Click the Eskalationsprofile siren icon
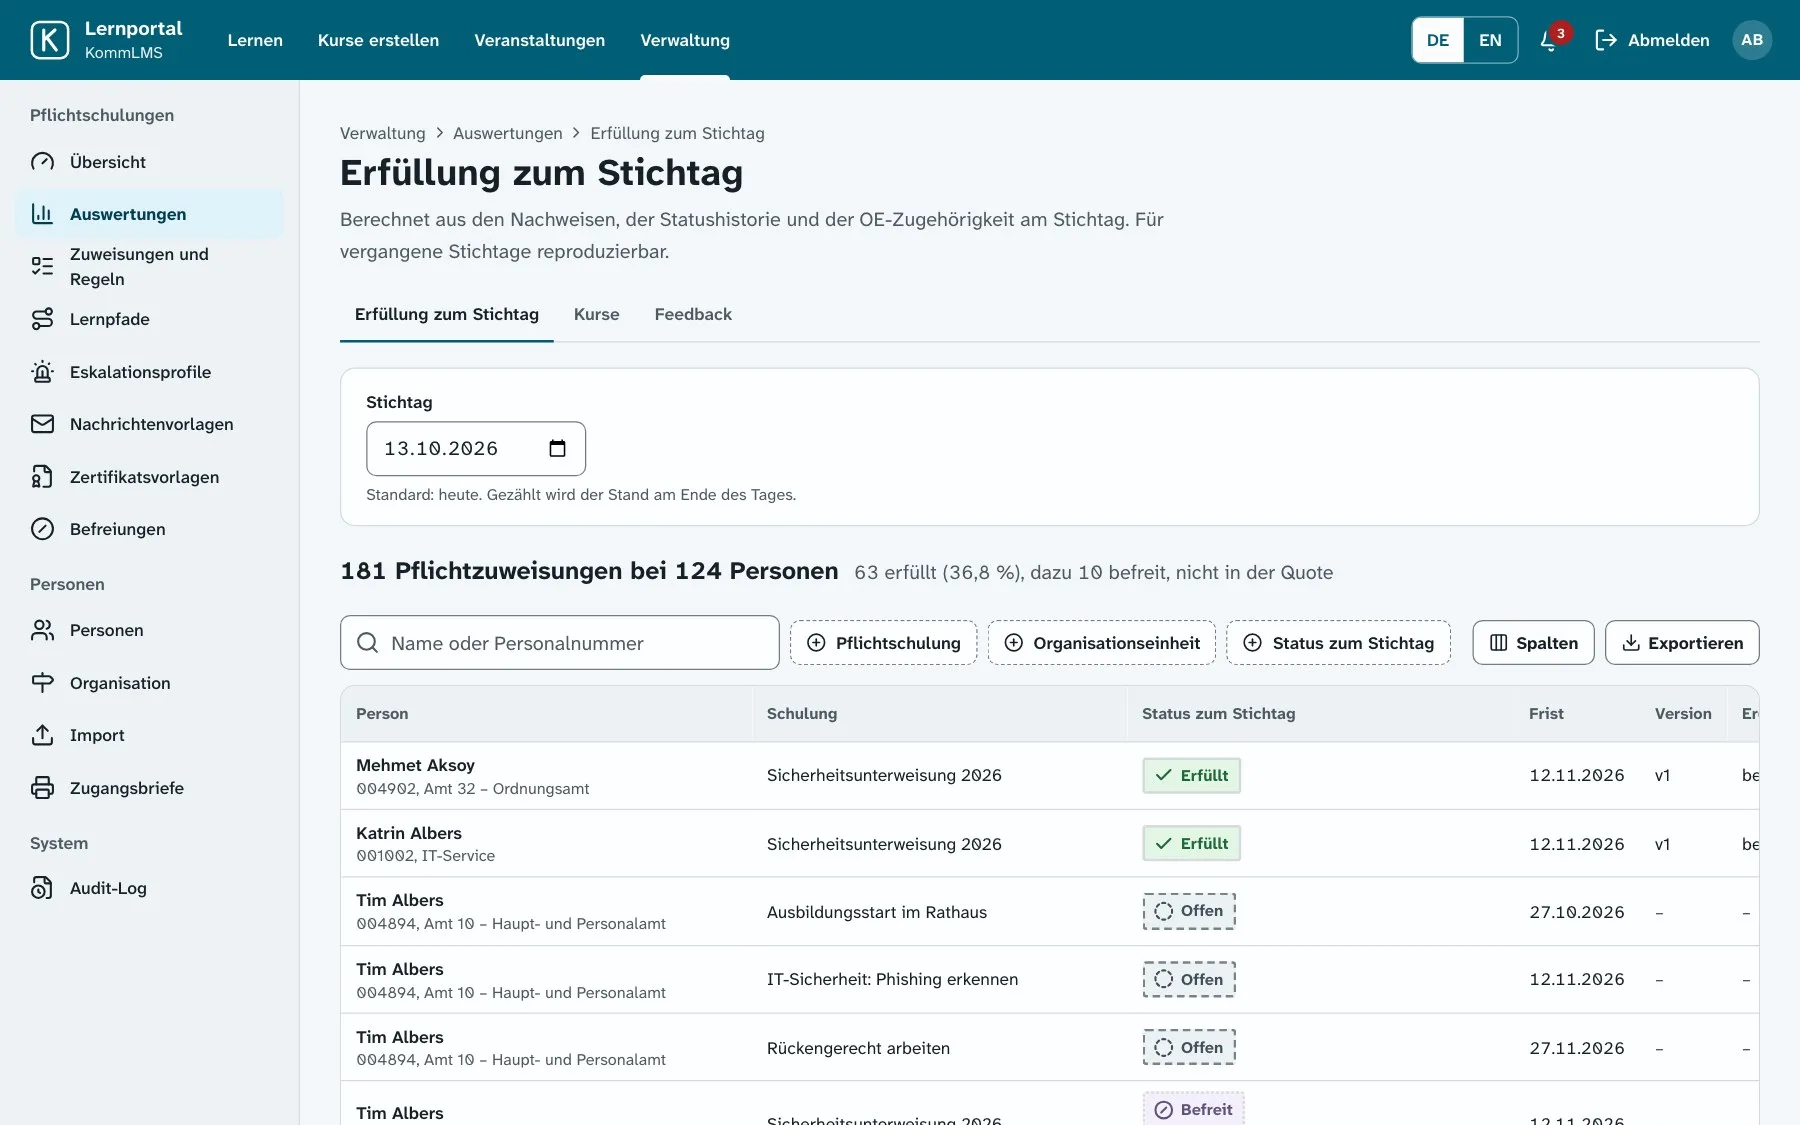Image resolution: width=1800 pixels, height=1125 pixels. coord(42,372)
